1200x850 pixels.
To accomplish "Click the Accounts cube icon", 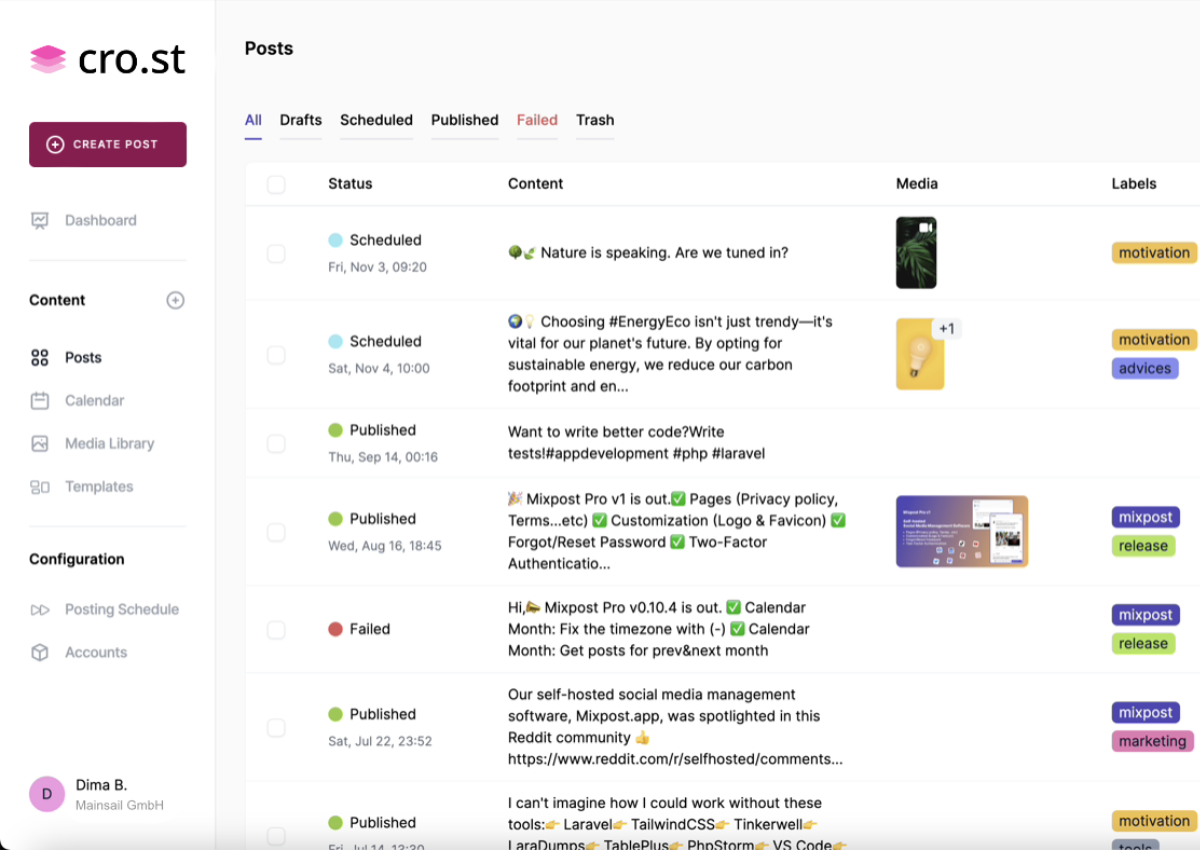I will click(x=40, y=652).
